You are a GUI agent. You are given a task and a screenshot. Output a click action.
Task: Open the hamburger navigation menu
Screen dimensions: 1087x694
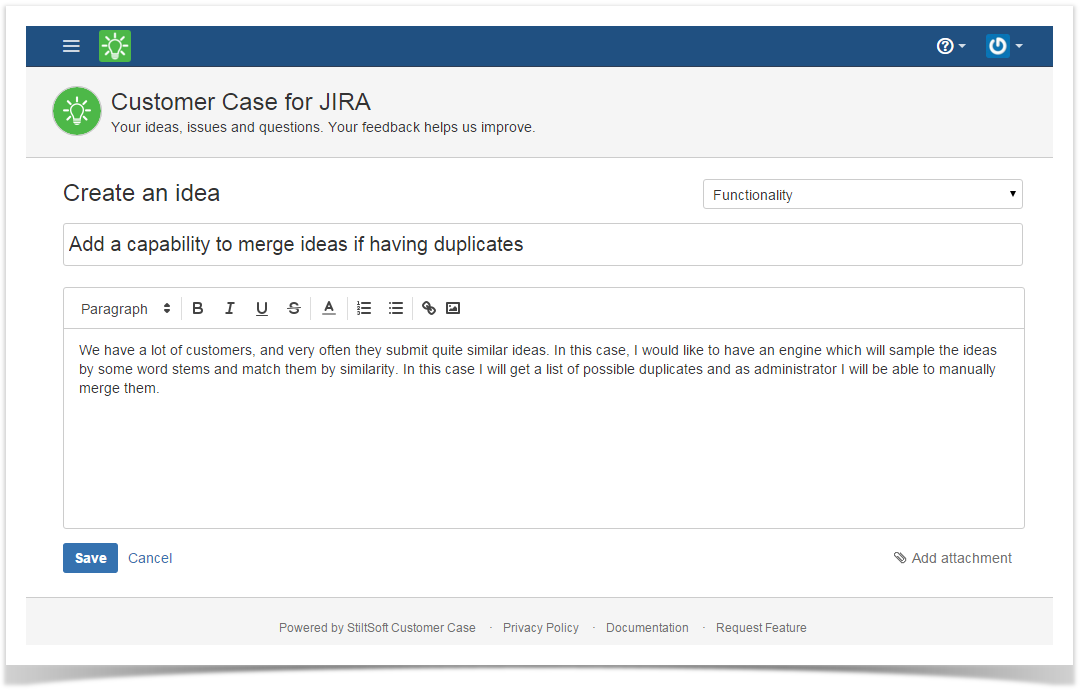pyautogui.click(x=71, y=46)
